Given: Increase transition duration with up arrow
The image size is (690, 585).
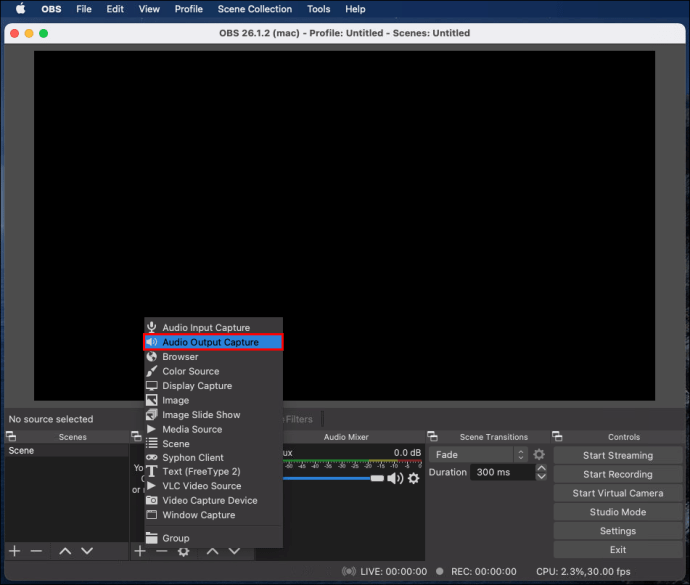Looking at the screenshot, I should point(542,468).
